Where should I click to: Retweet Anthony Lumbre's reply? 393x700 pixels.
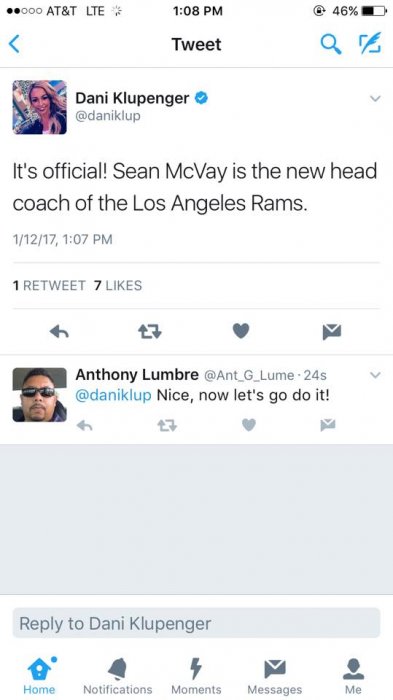167,425
